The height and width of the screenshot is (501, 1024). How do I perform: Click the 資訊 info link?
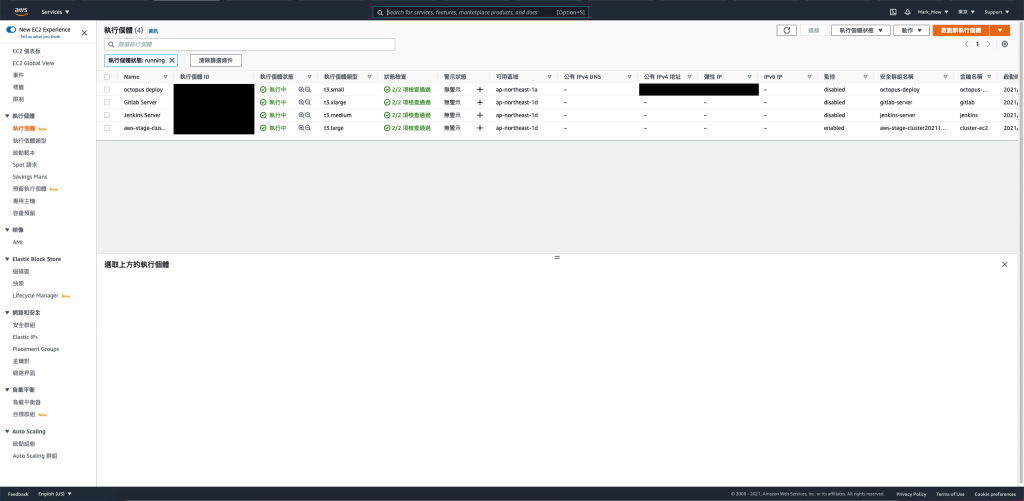[153, 31]
